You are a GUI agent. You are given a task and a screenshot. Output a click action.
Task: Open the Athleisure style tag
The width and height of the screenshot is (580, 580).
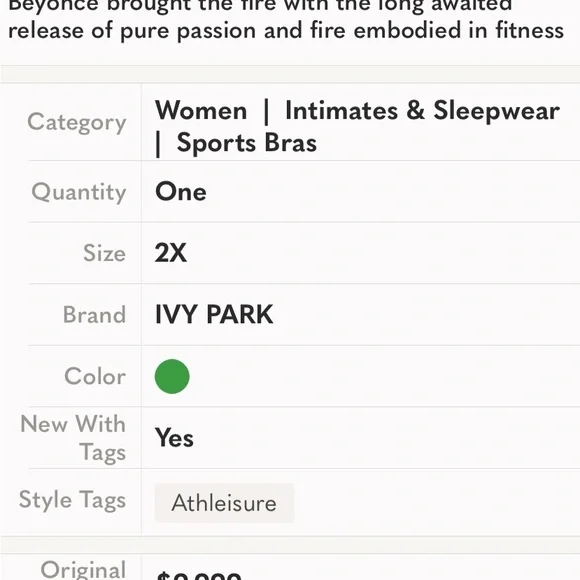224,503
